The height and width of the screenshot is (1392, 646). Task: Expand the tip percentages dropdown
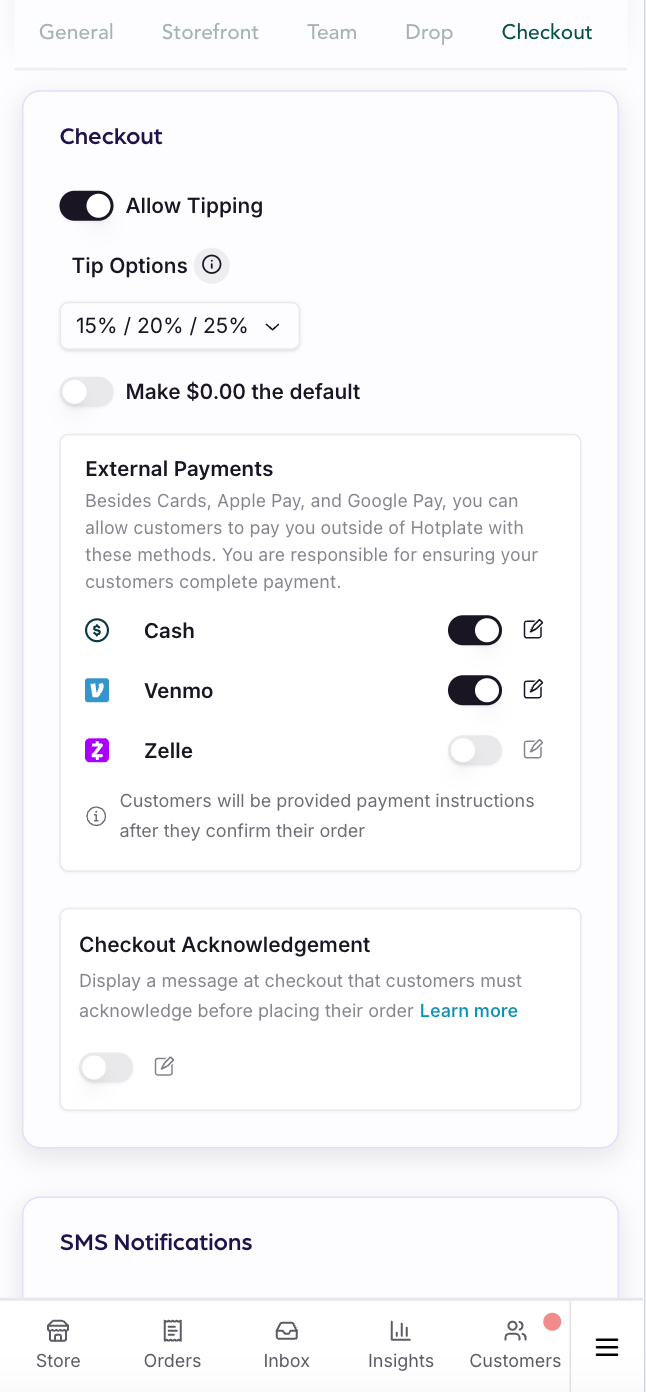pos(180,326)
